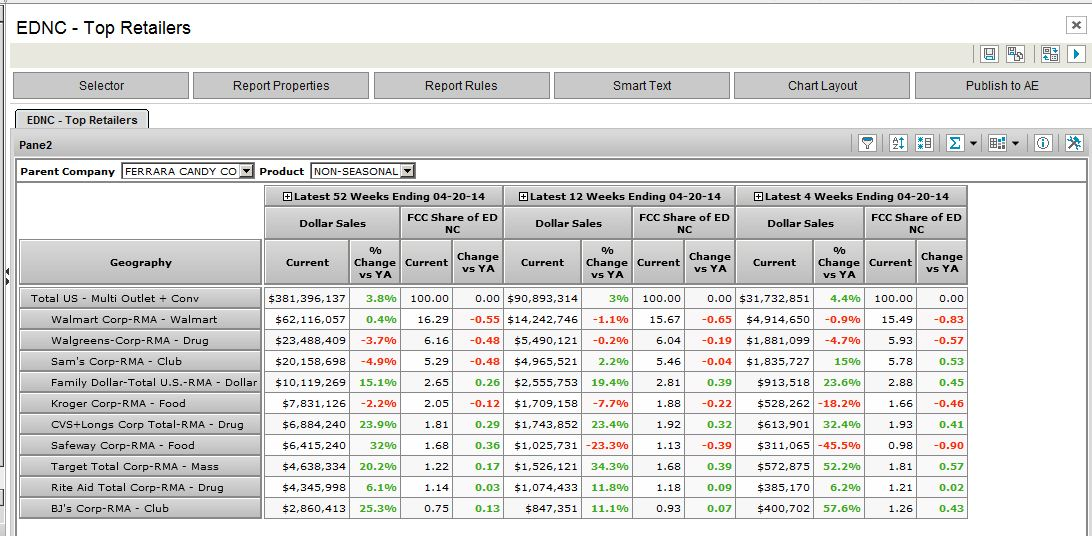This screenshot has width=1092, height=536.
Task: Open the wrench tools icon
Action: tap(1074, 144)
